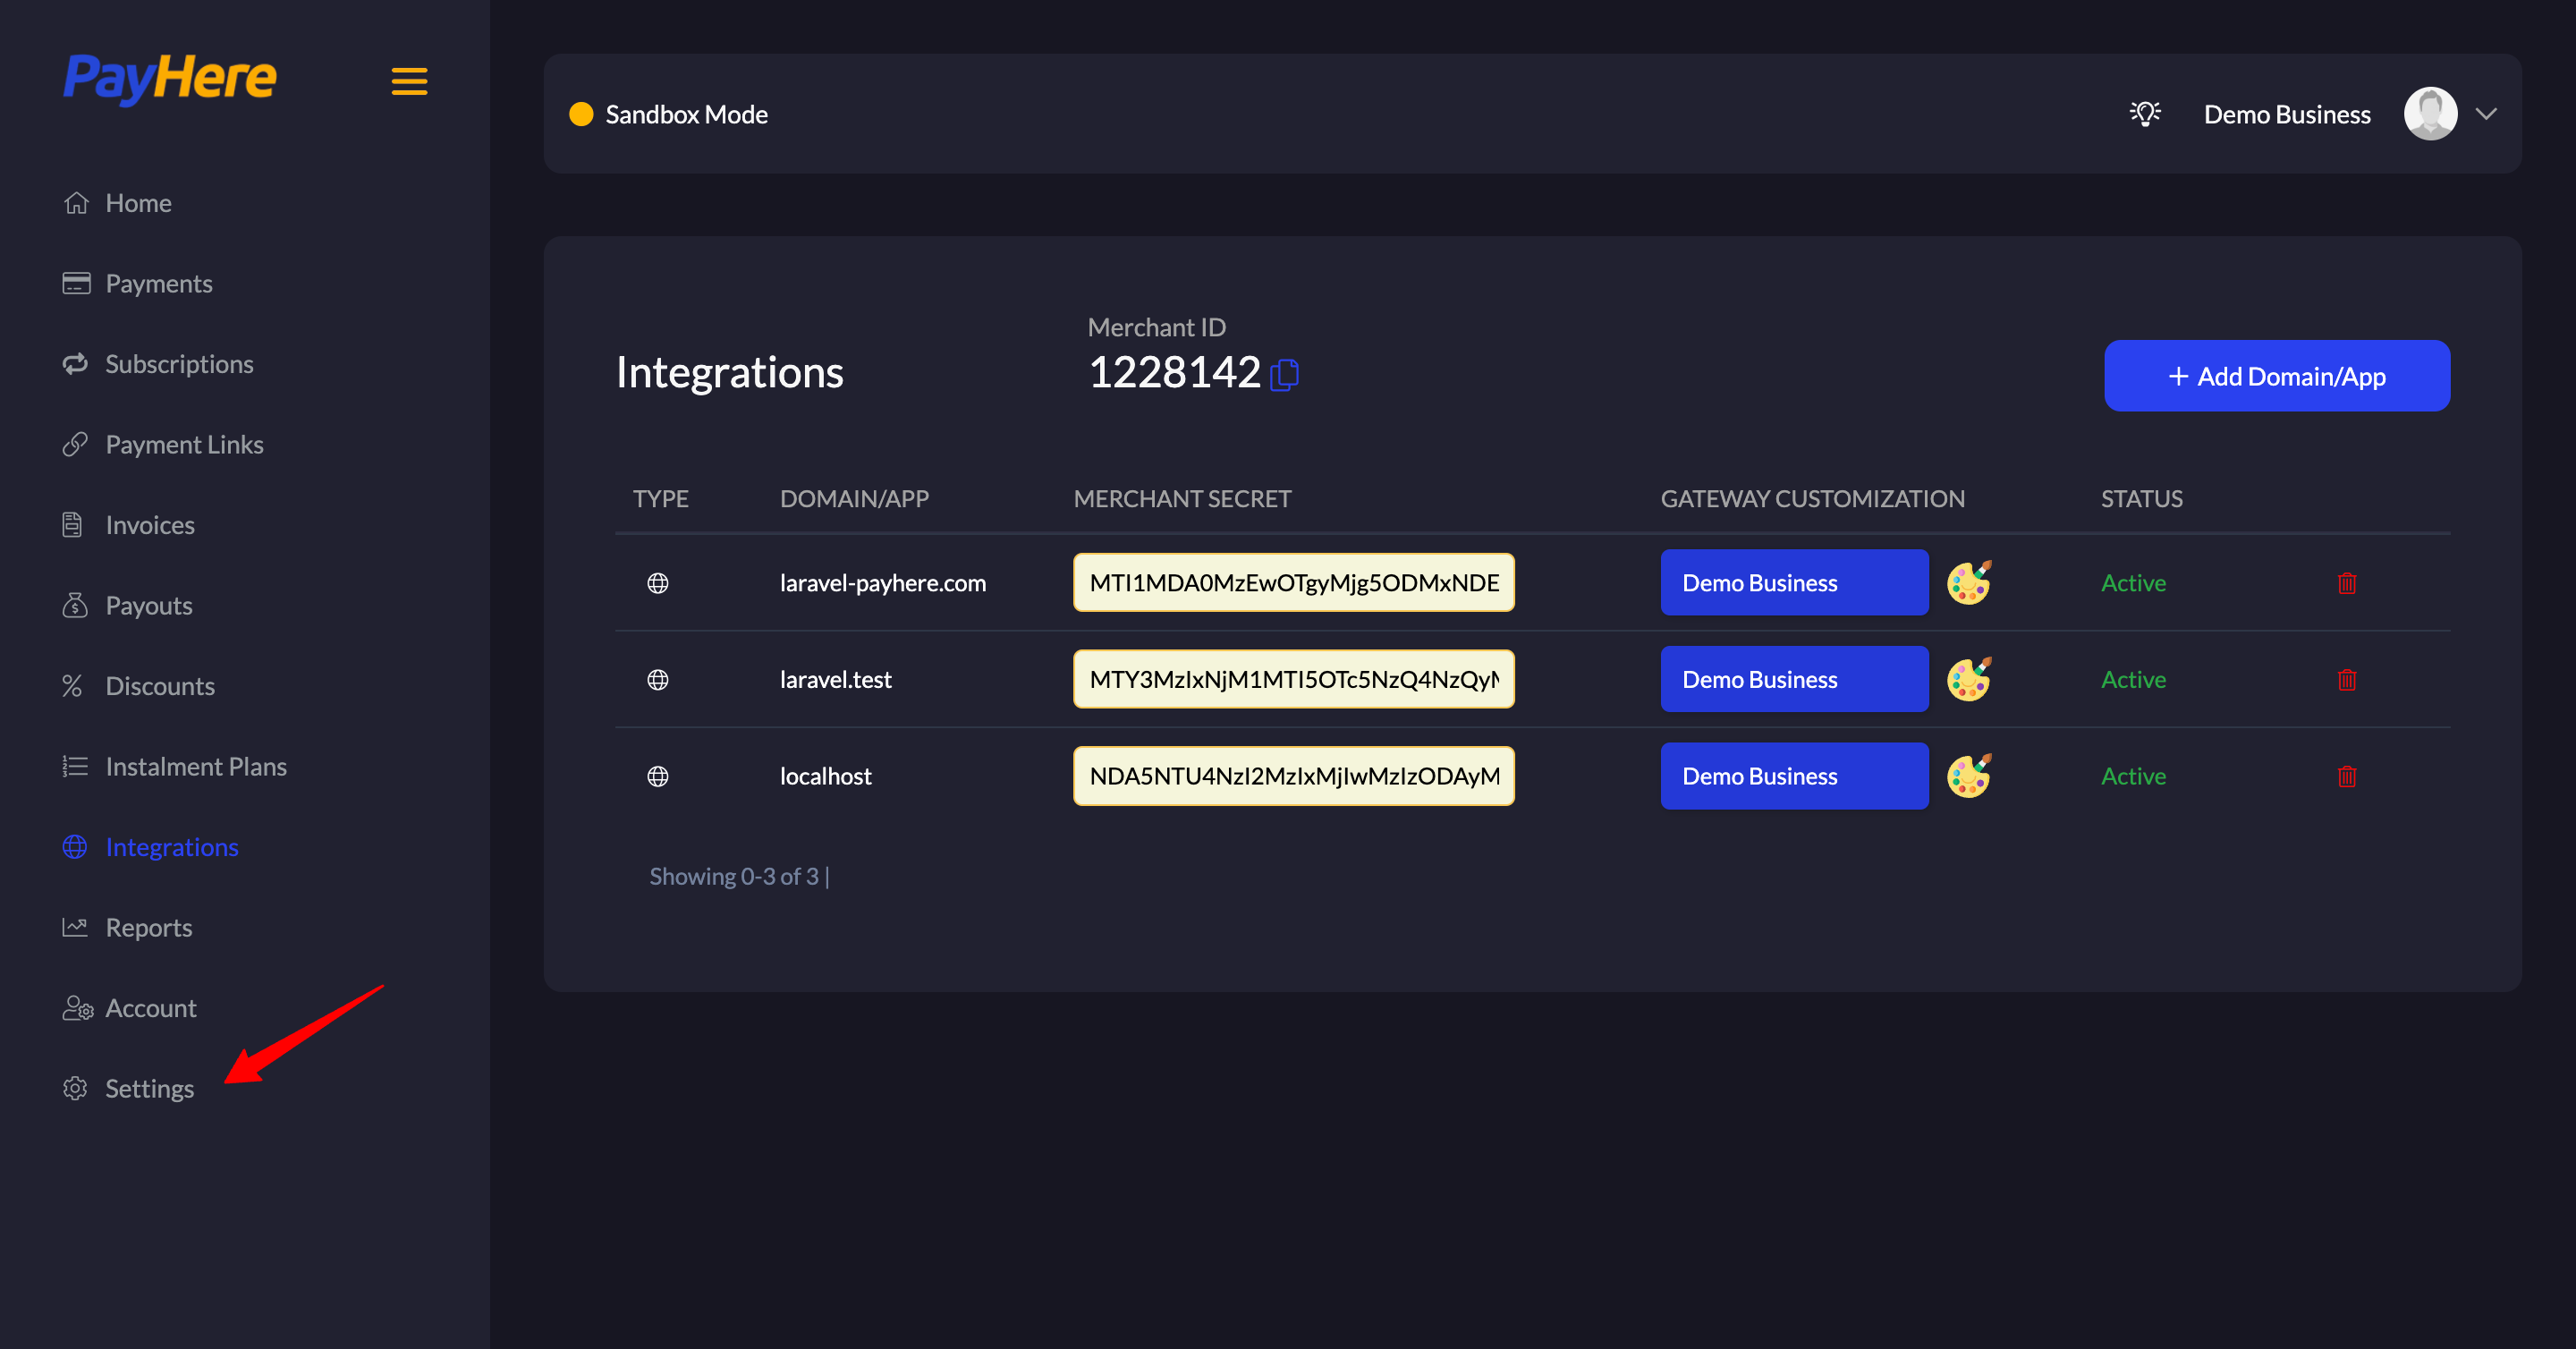Image resolution: width=2576 pixels, height=1349 pixels.
Task: Select the laravel.test merchant secret field
Action: tap(1293, 680)
